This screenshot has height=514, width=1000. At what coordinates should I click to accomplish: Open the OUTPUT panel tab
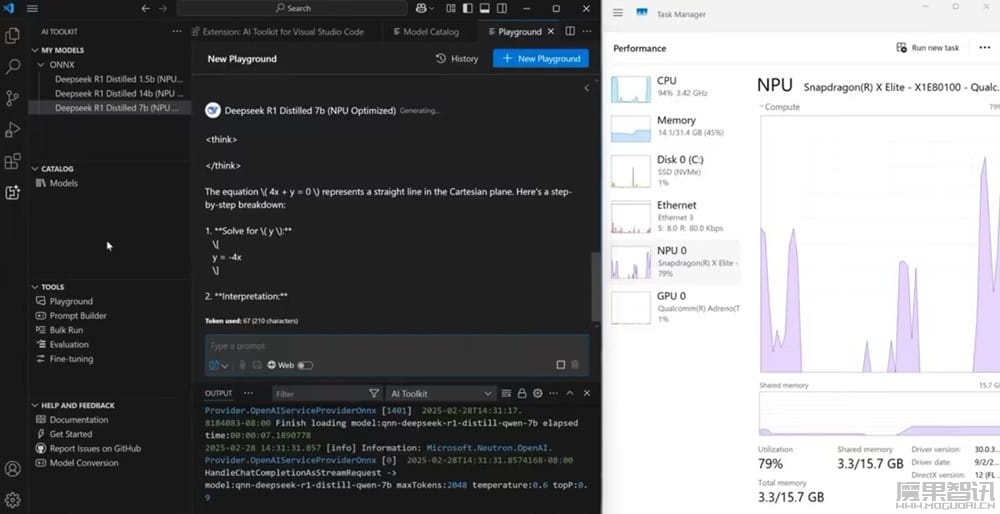pos(218,393)
